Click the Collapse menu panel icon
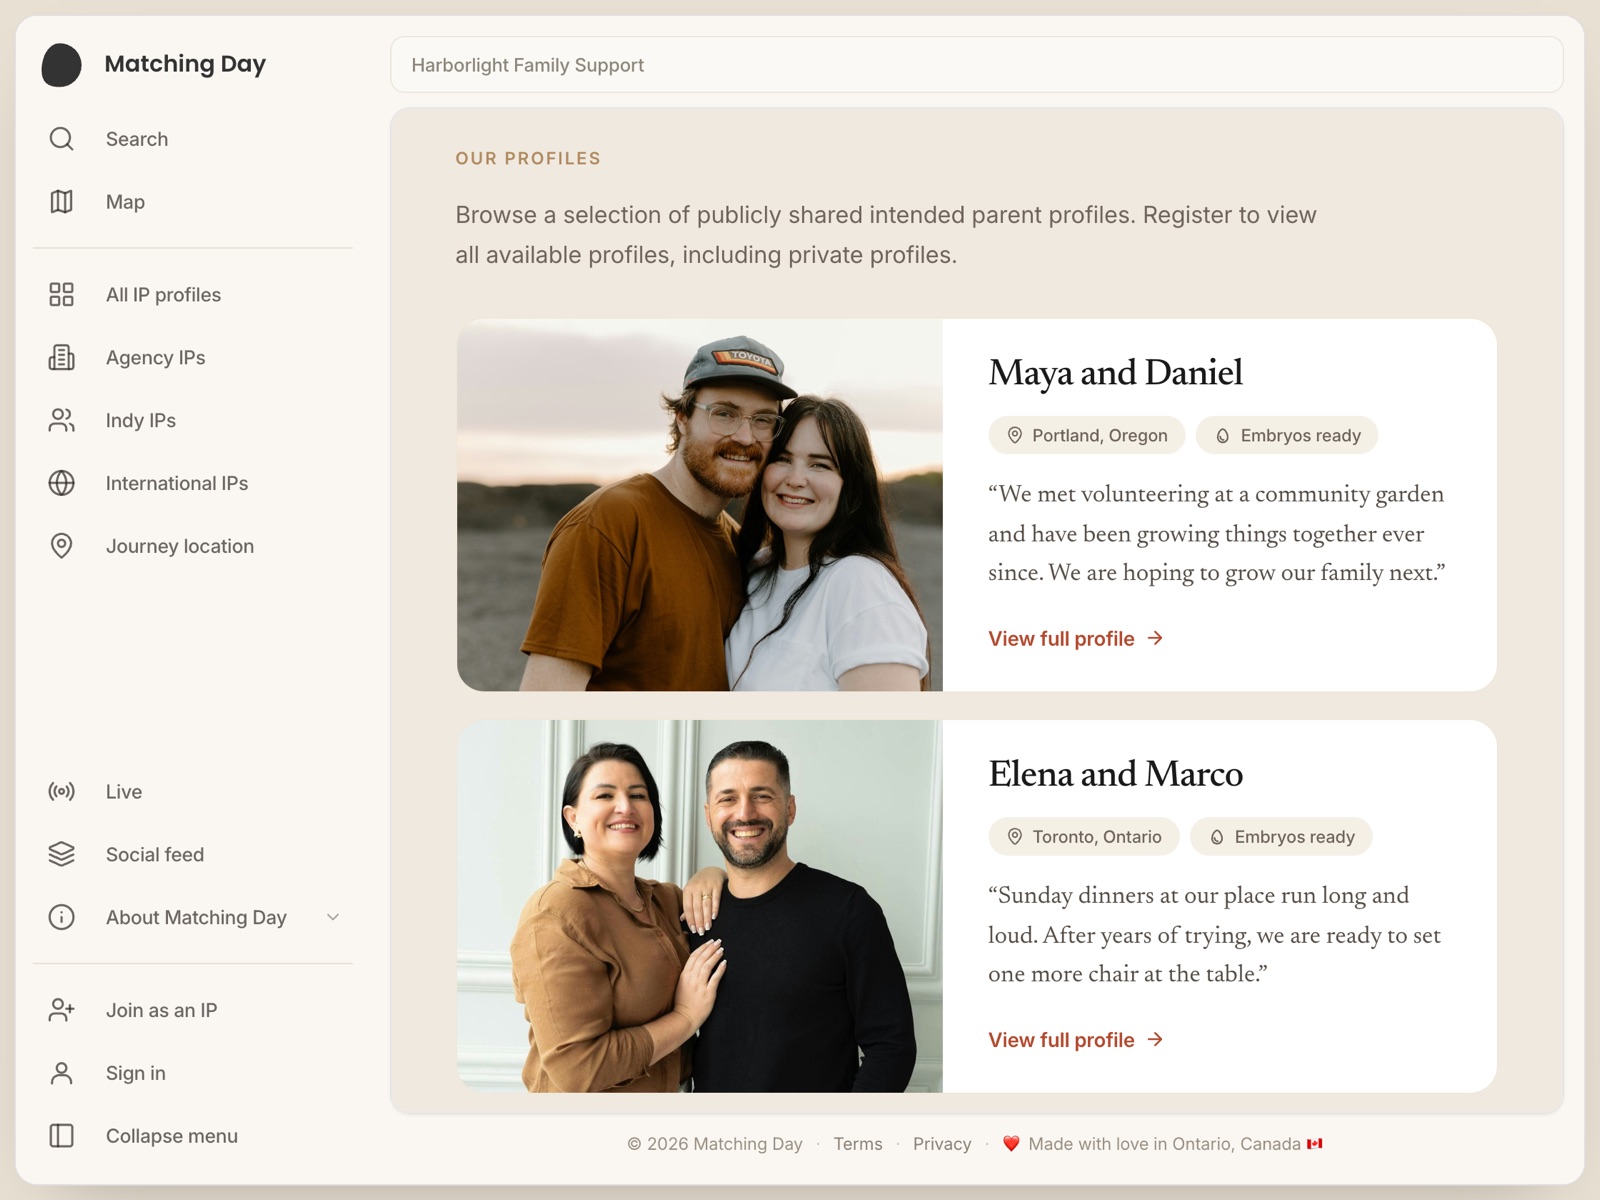The height and width of the screenshot is (1200, 1600). click(61, 1136)
